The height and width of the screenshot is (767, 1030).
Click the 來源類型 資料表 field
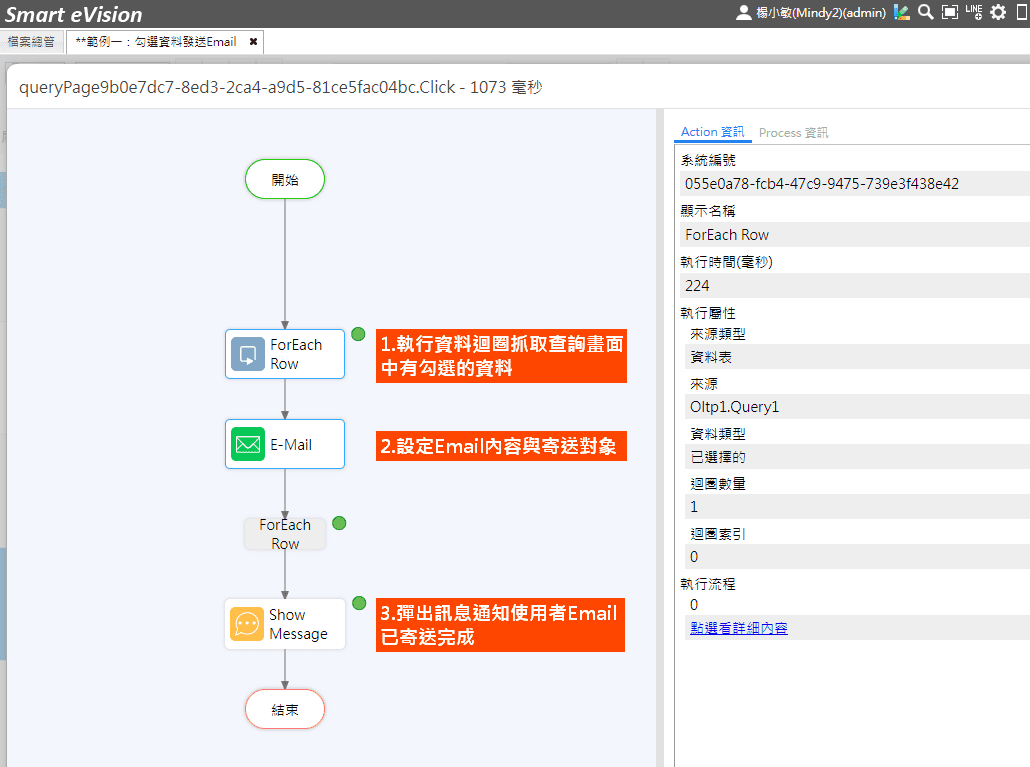[x=857, y=357]
